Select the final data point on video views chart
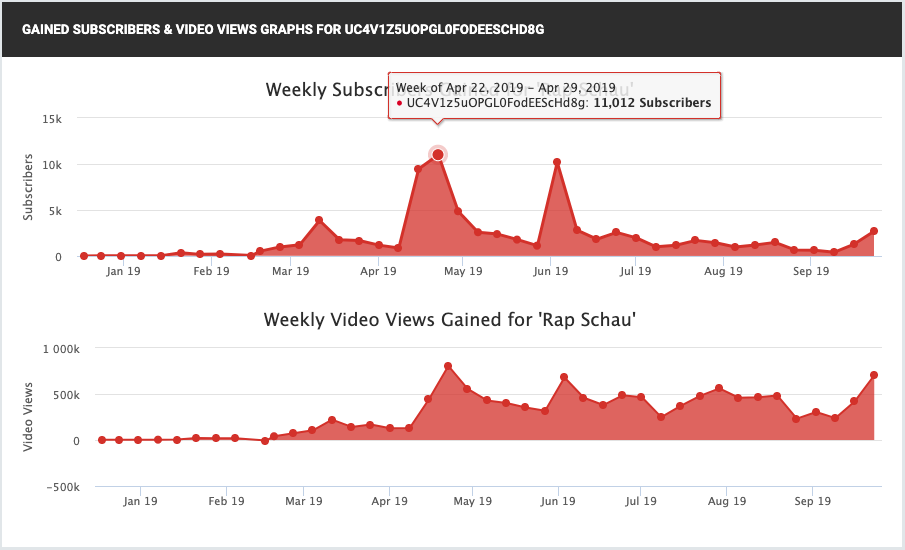Viewport: 905px width, 550px height. (x=874, y=375)
